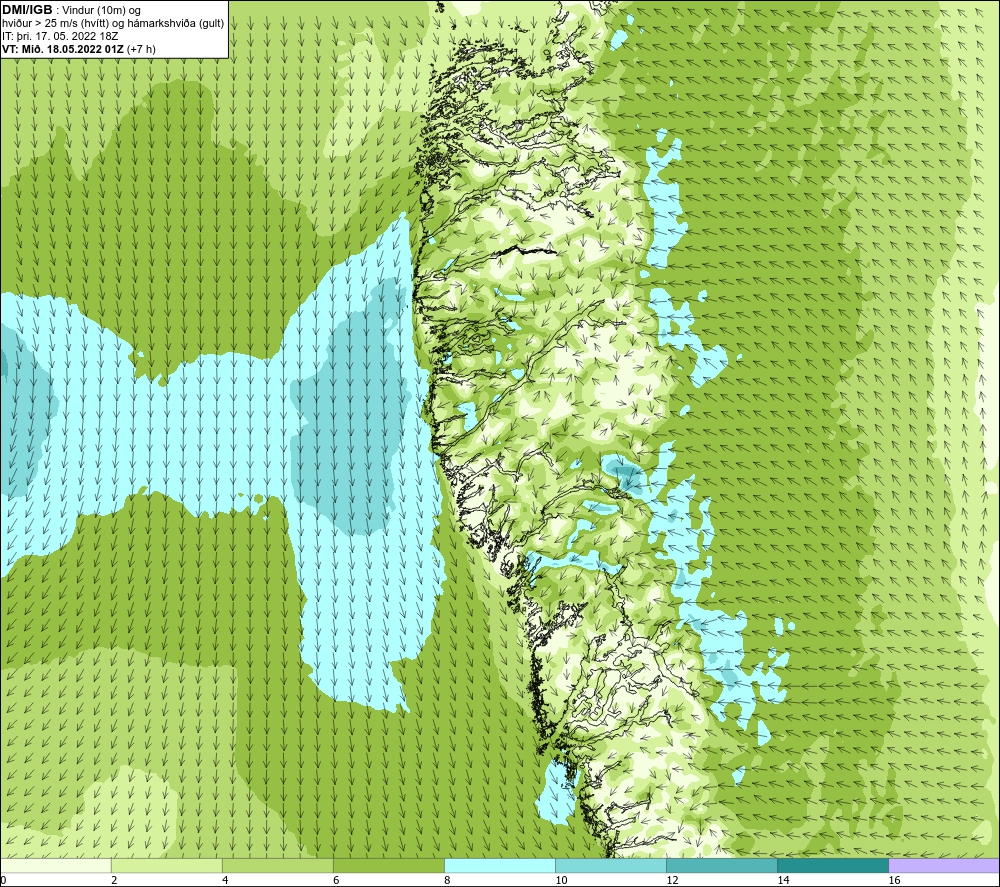Click legend scale label '6'
This screenshot has height=887, width=1000.
(336, 880)
